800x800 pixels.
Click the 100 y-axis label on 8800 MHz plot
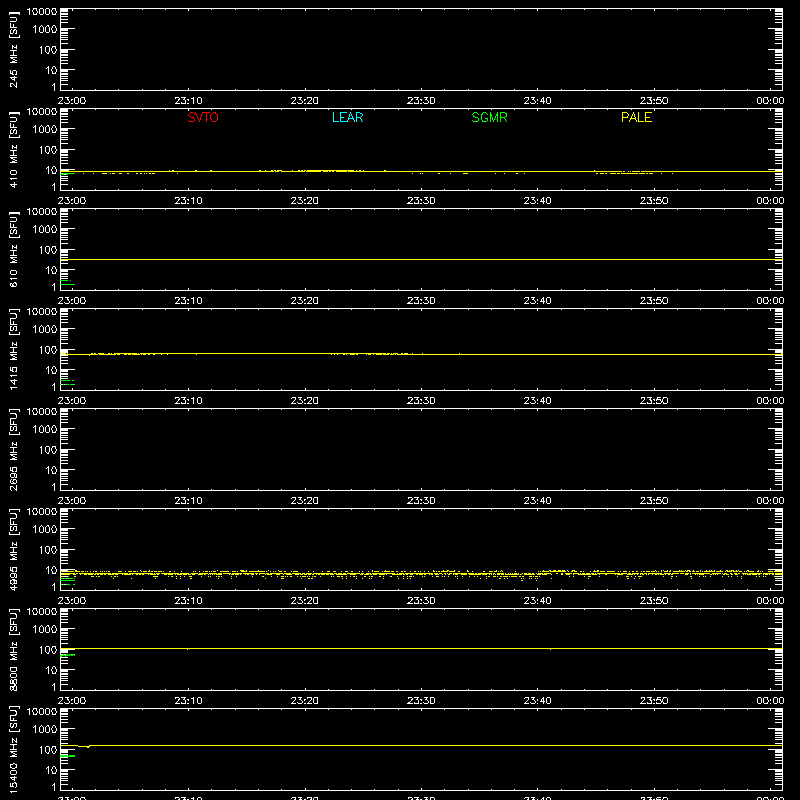pyautogui.click(x=48, y=650)
